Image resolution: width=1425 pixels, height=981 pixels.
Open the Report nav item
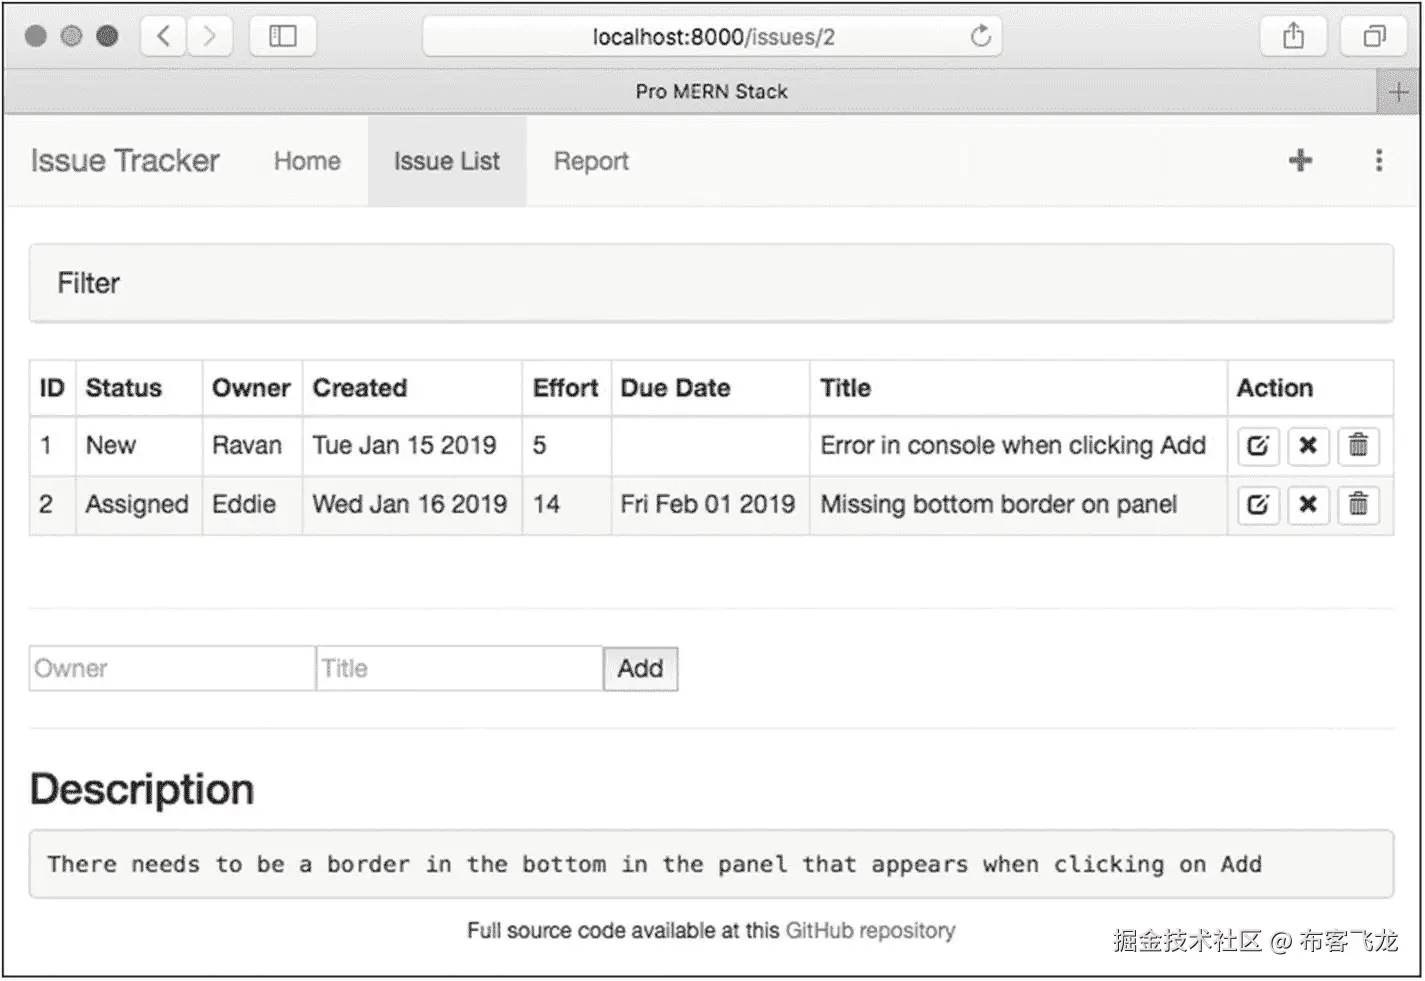point(591,161)
